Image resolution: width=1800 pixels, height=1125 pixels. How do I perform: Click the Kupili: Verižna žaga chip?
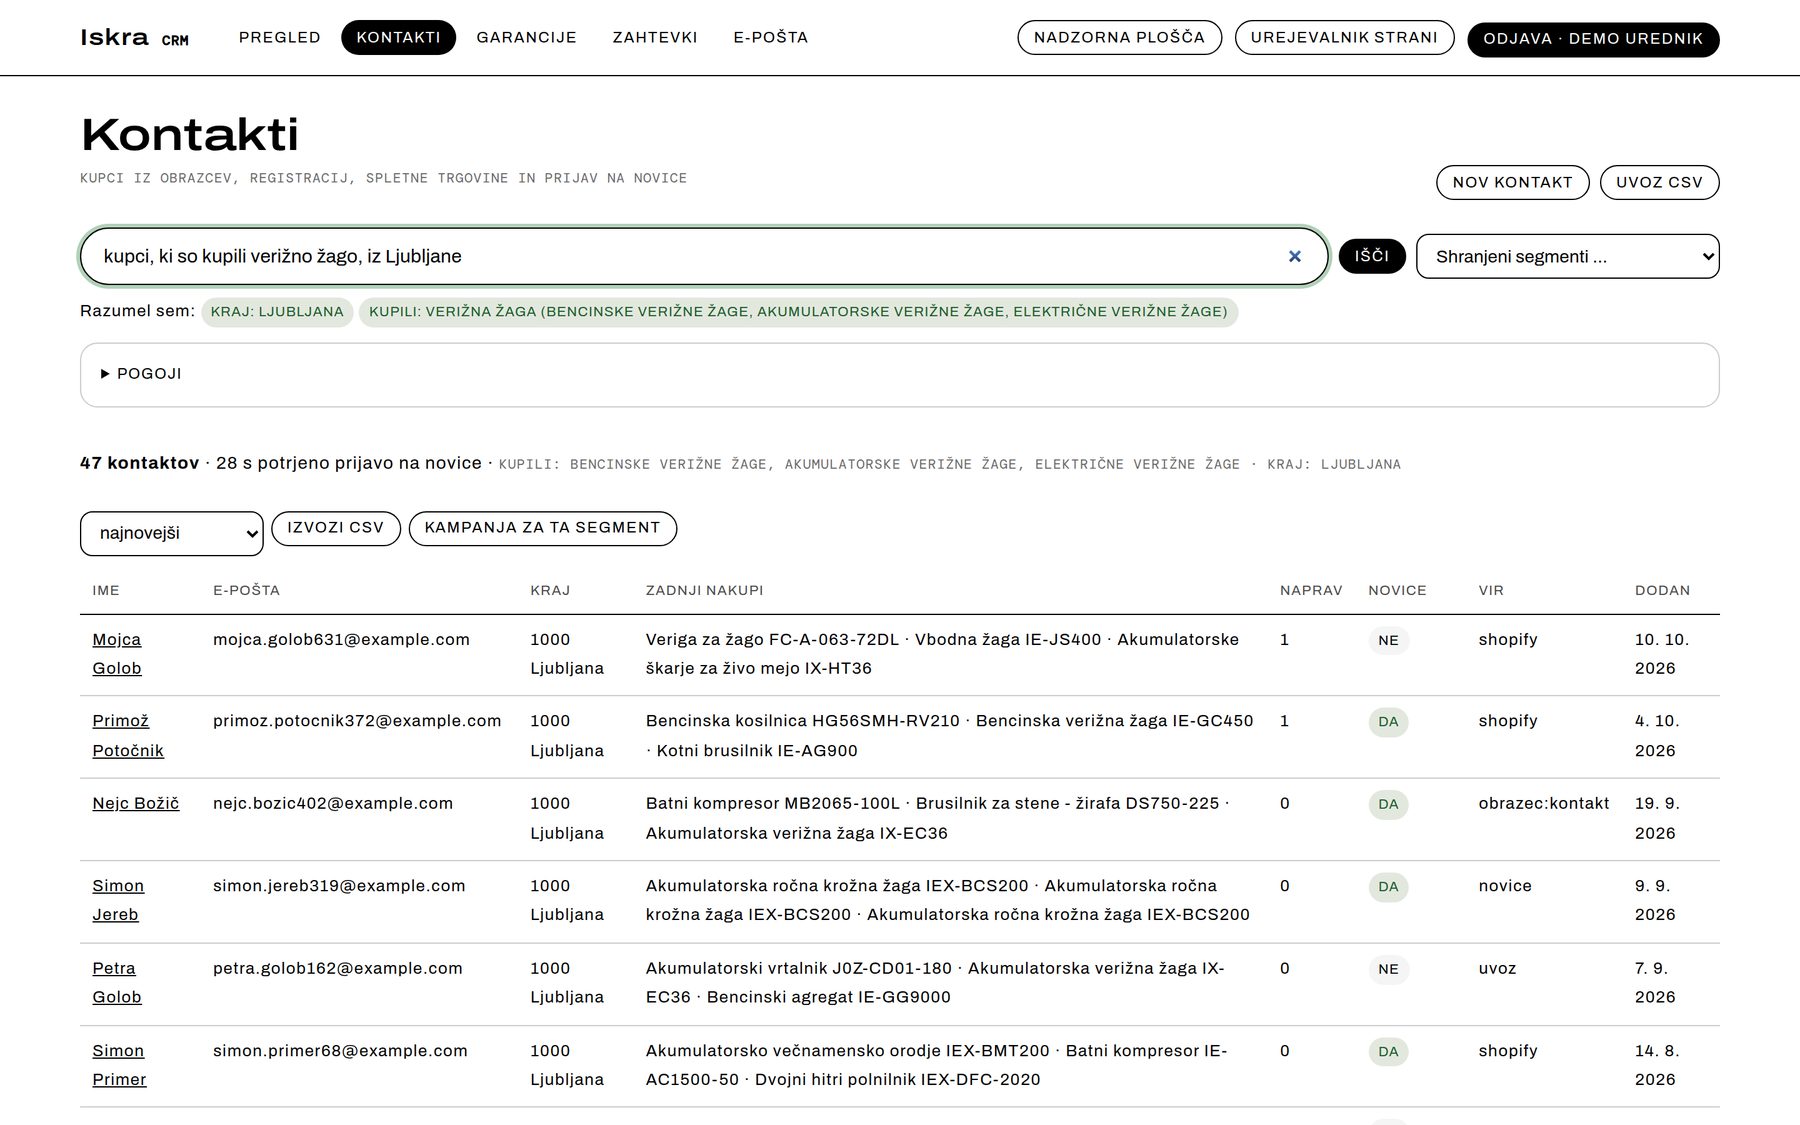(798, 312)
